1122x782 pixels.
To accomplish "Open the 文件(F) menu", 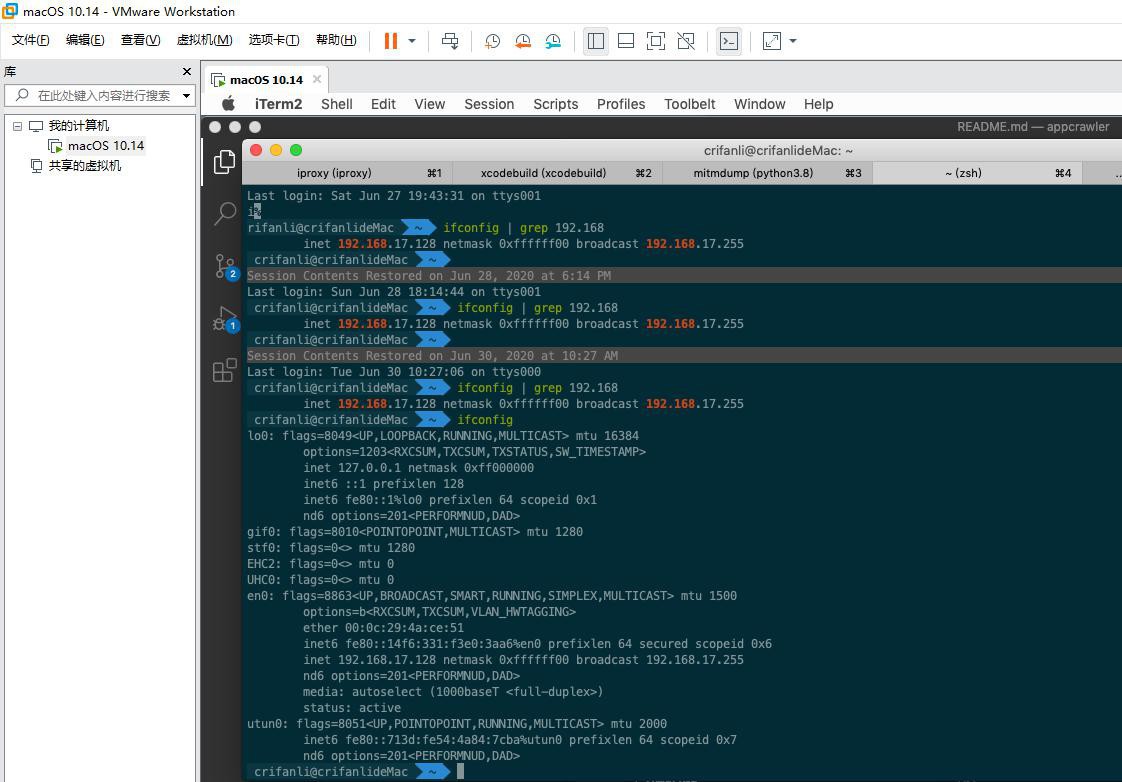I will (x=31, y=40).
